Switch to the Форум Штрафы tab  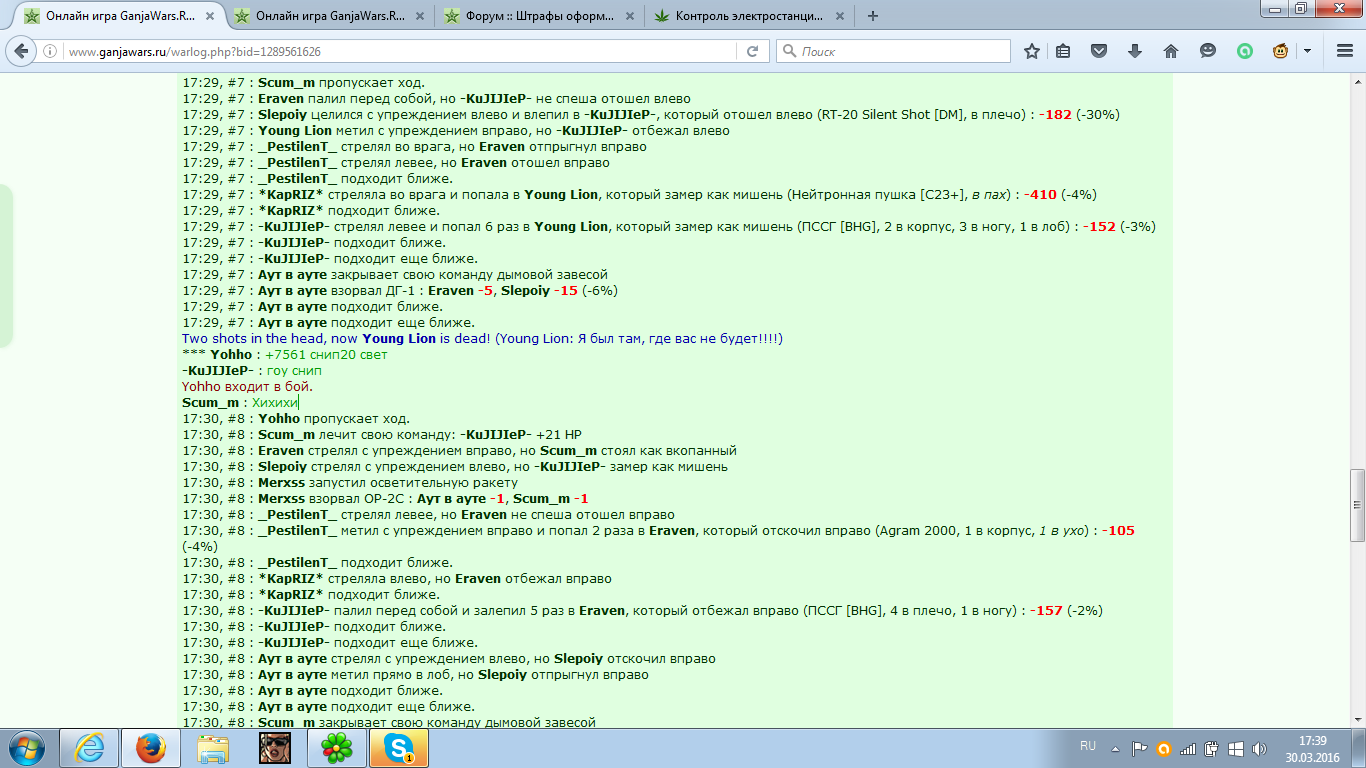pos(537,16)
